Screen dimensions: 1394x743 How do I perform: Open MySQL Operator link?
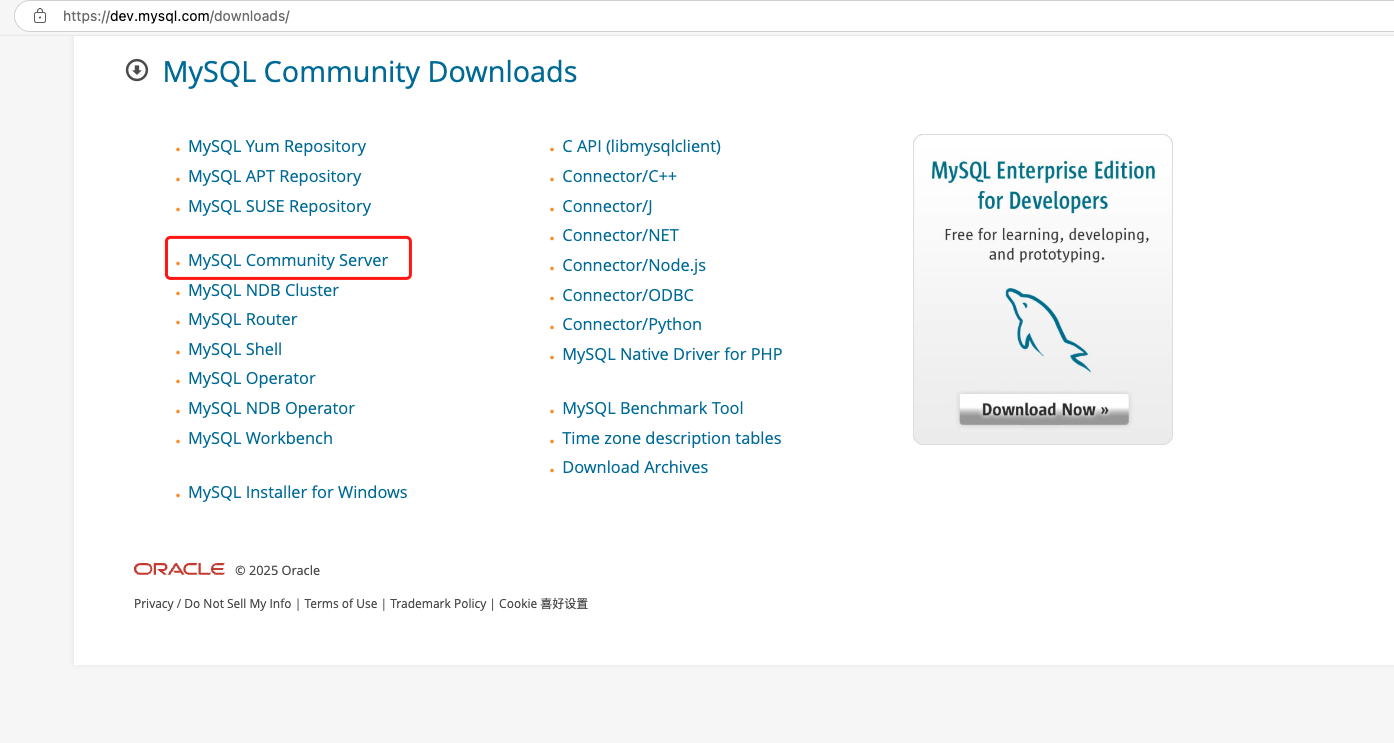pyautogui.click(x=252, y=378)
